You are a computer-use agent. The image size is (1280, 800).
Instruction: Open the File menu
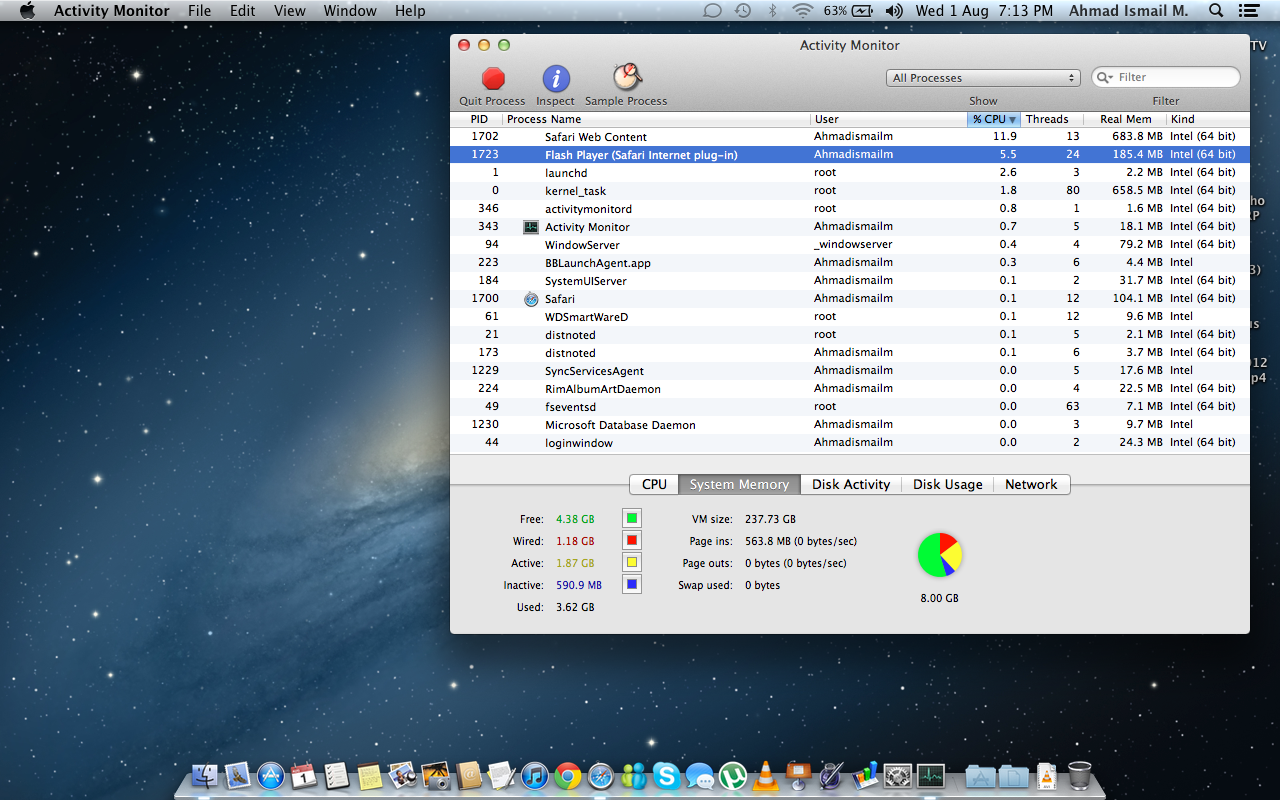[x=200, y=11]
